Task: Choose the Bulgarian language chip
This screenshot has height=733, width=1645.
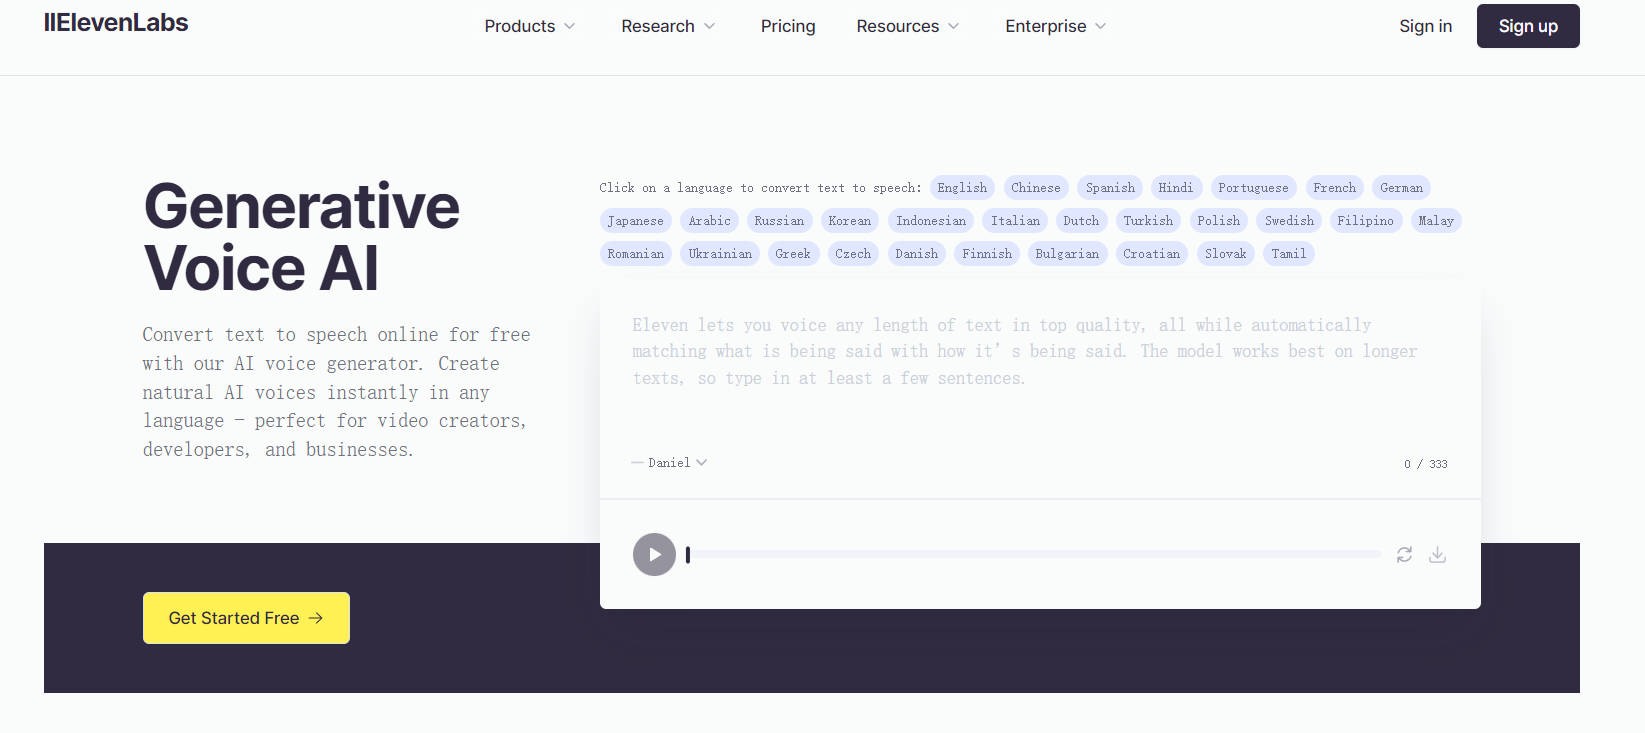Action: pyautogui.click(x=1067, y=254)
